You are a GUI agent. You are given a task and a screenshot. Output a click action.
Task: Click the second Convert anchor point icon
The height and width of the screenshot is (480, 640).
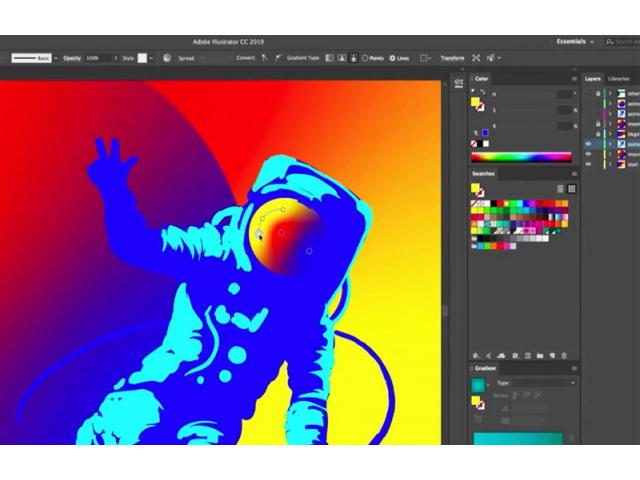[x=278, y=58]
